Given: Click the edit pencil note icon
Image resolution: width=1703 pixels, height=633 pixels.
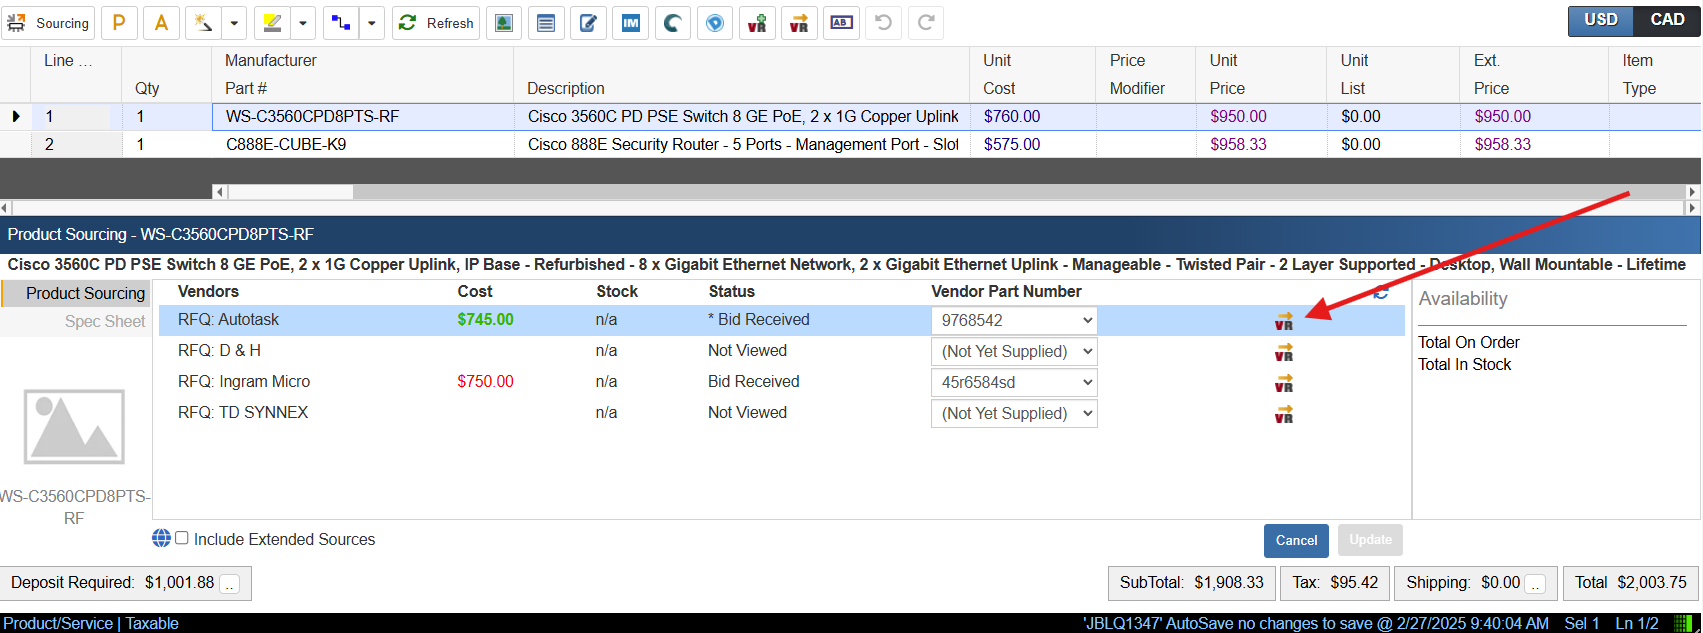Looking at the screenshot, I should tap(589, 23).
